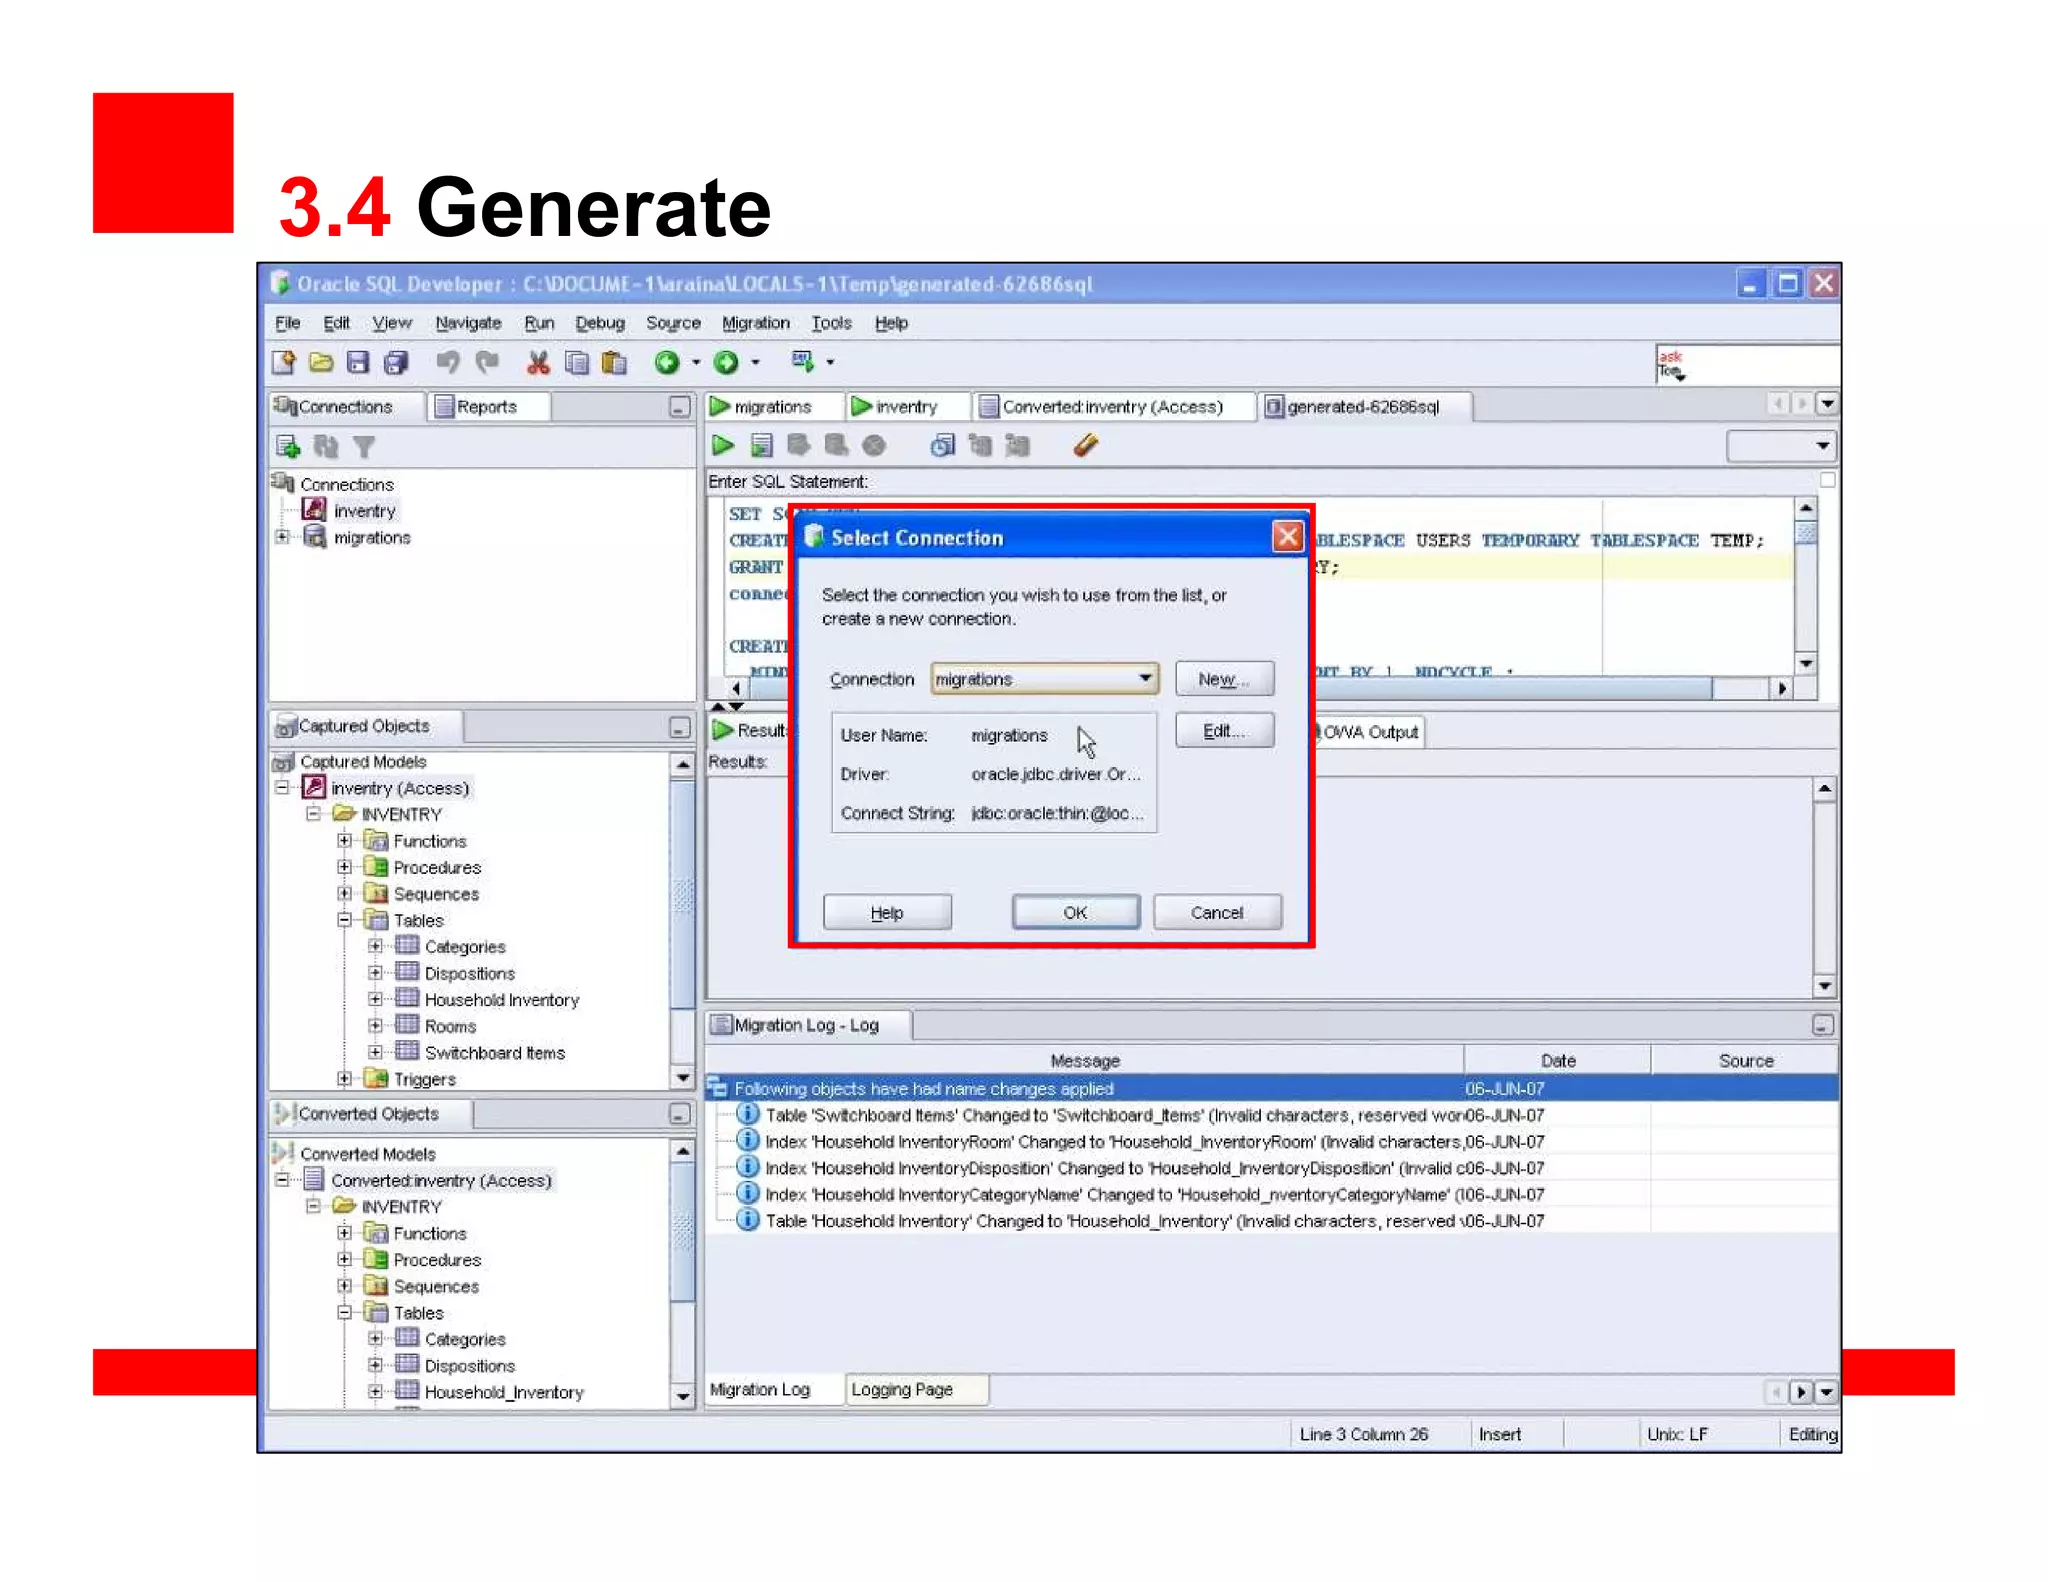Viewport: 2048px width, 1582px height.
Task: Minimize the Migration Log panel
Action: coord(1822,1025)
